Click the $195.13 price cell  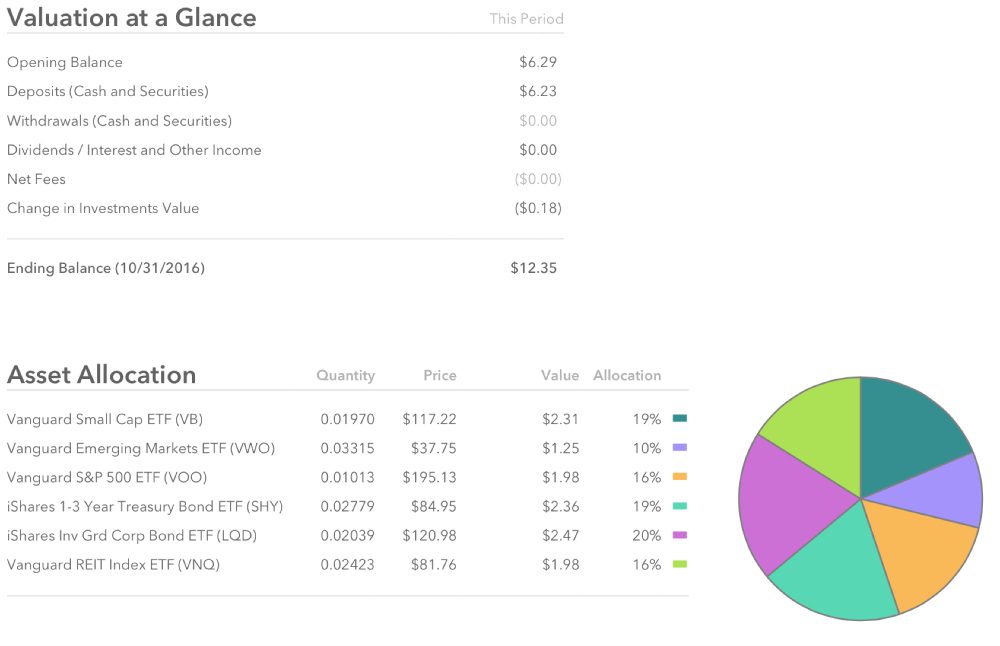[429, 478]
